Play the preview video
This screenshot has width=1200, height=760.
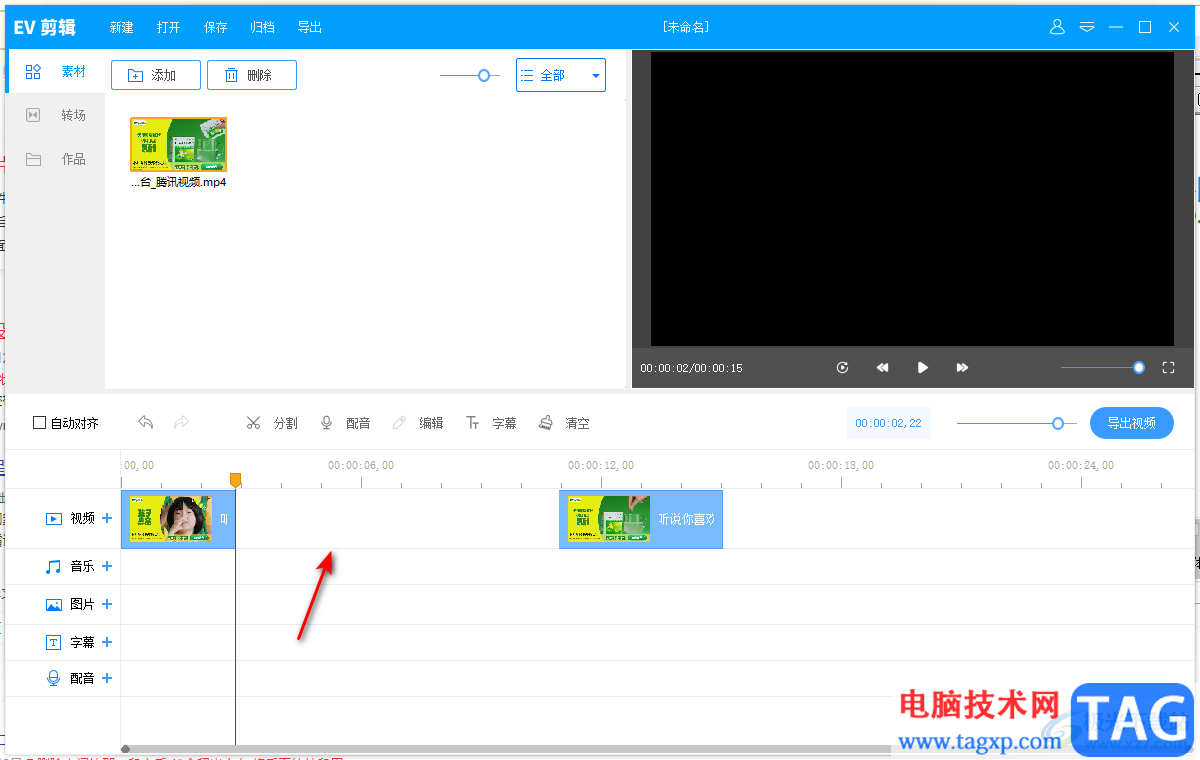pos(923,368)
